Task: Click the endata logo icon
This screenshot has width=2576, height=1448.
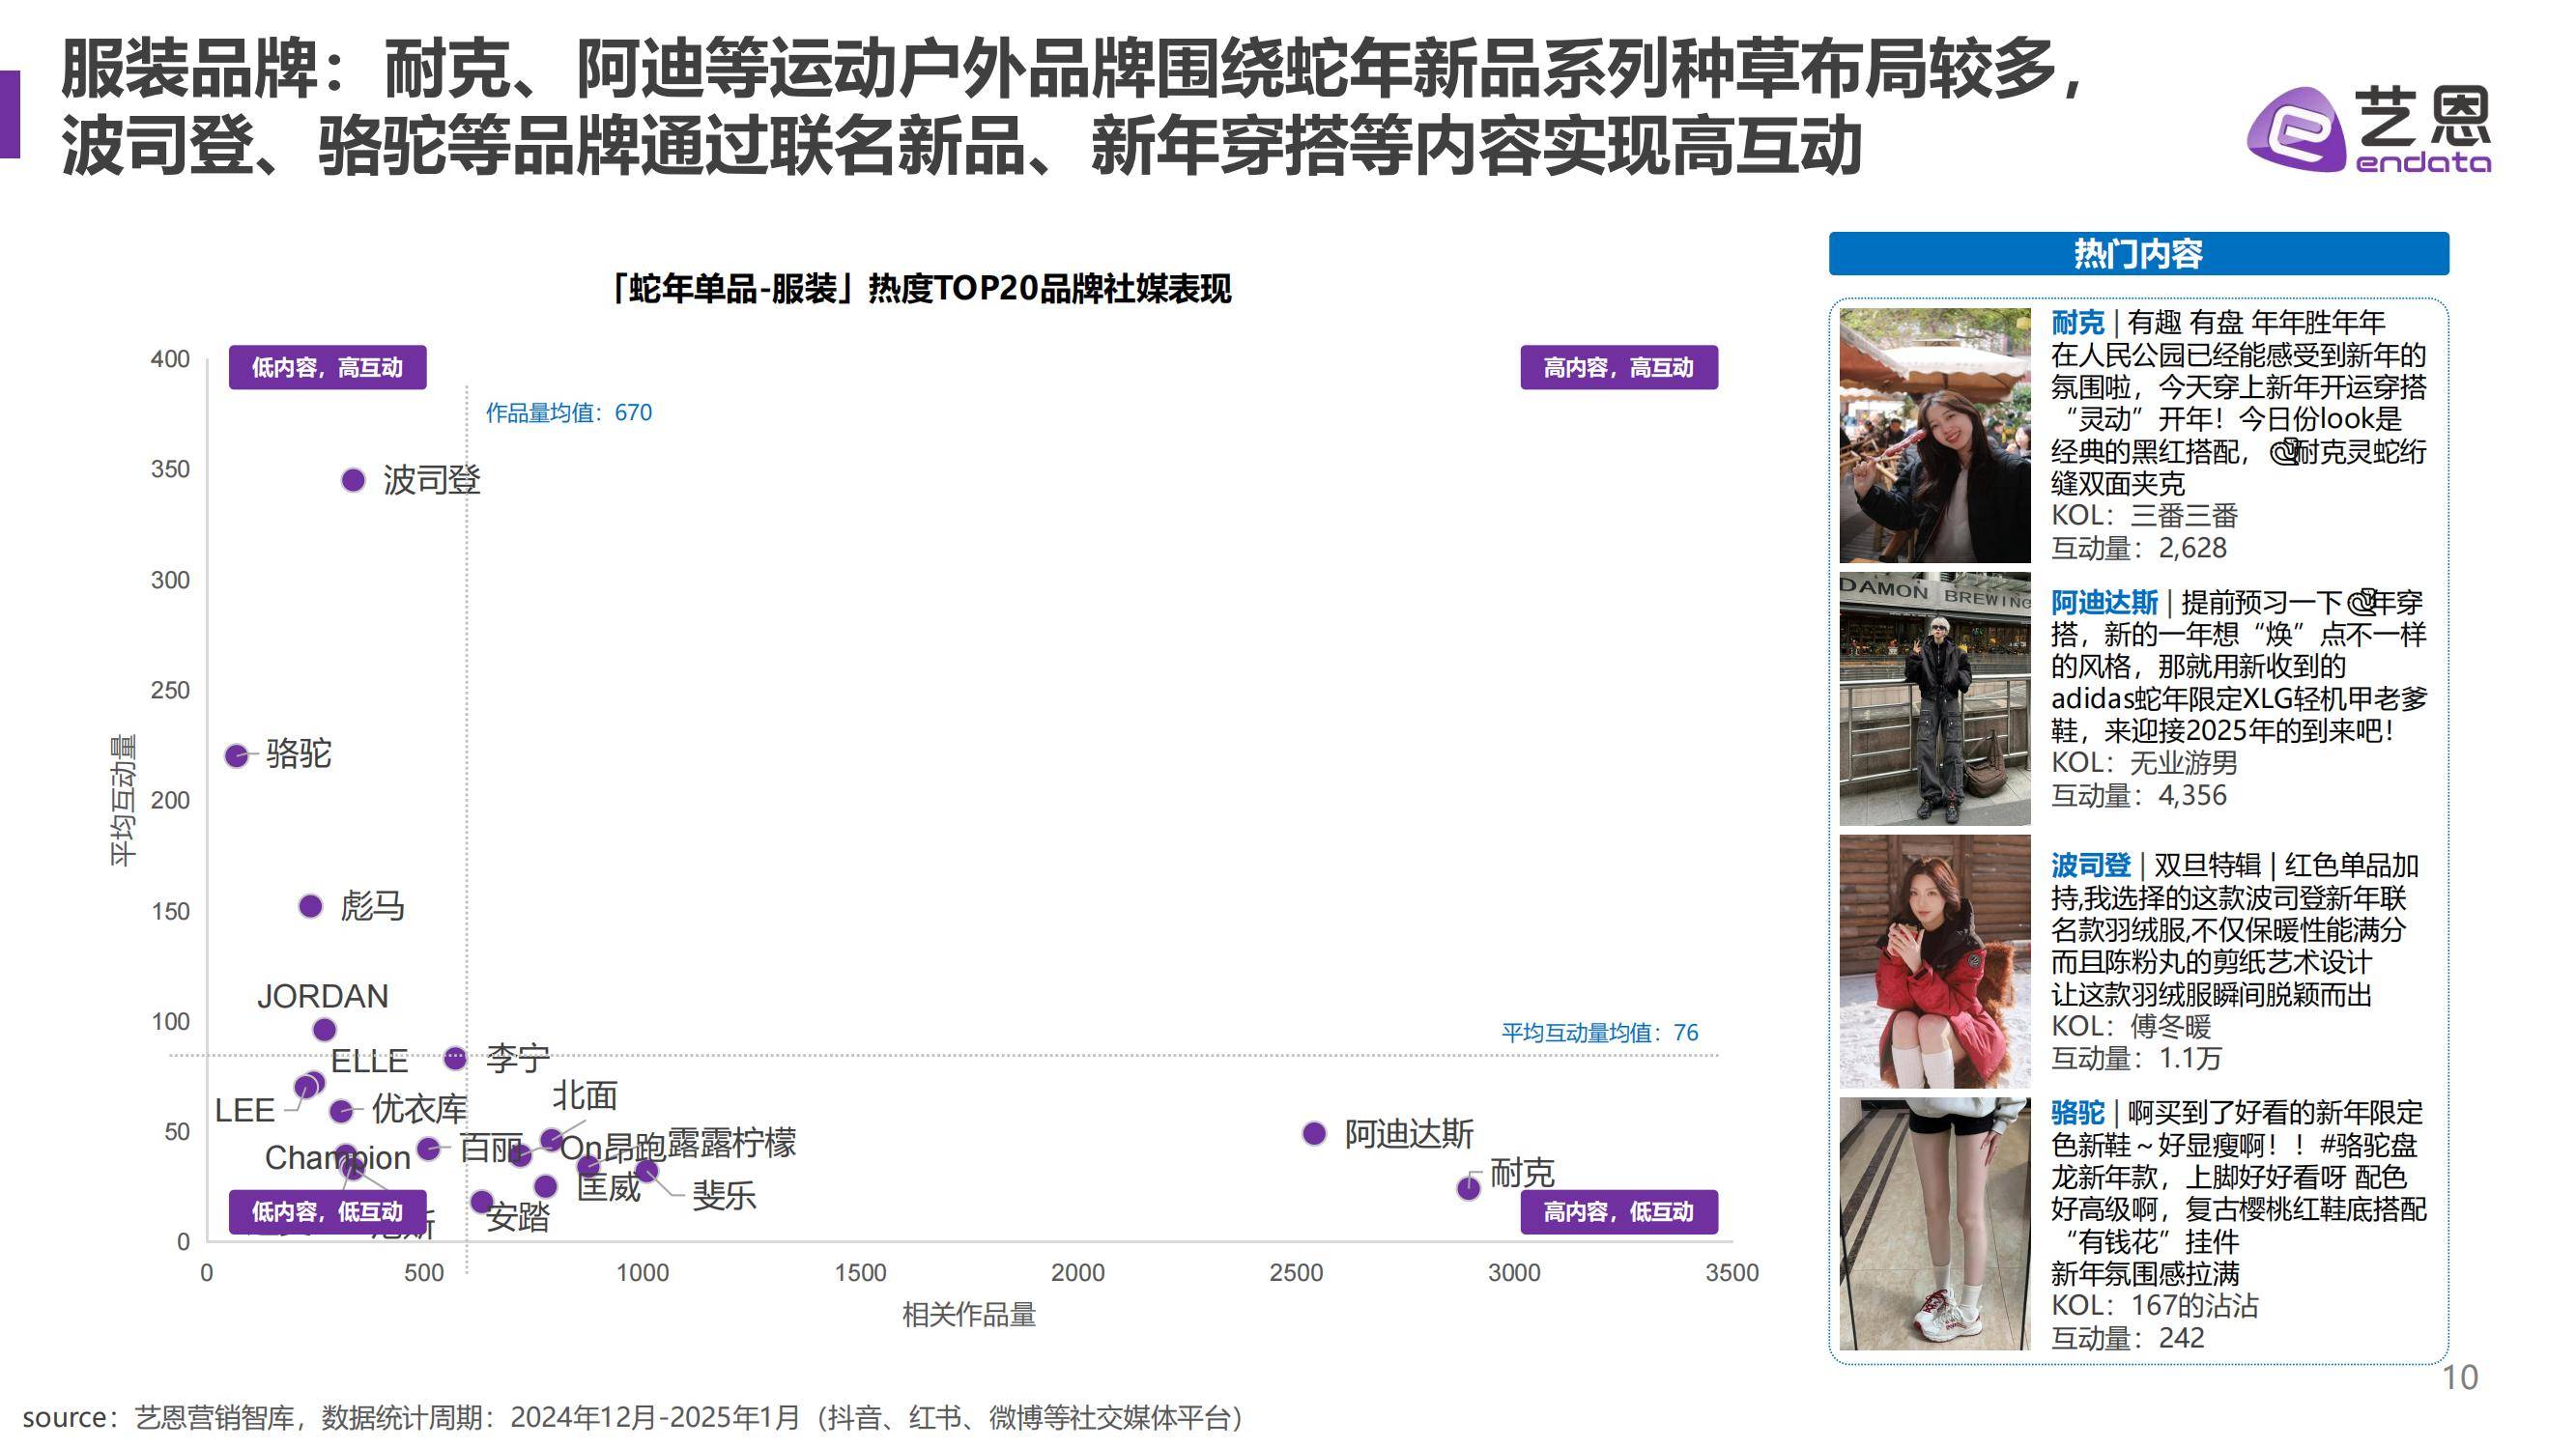Action: coord(2296,129)
